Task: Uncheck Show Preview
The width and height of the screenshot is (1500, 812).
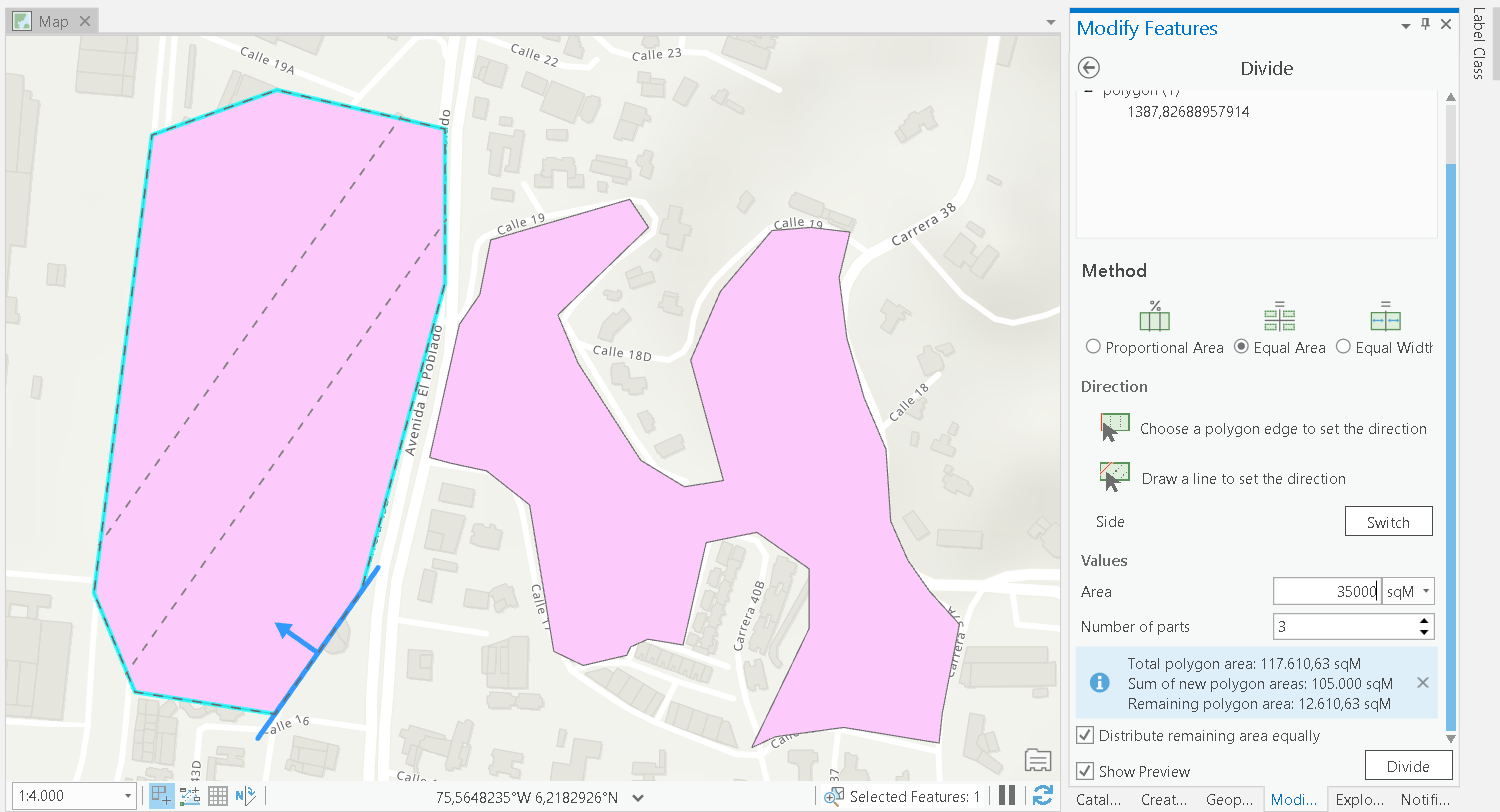Action: click(1086, 771)
